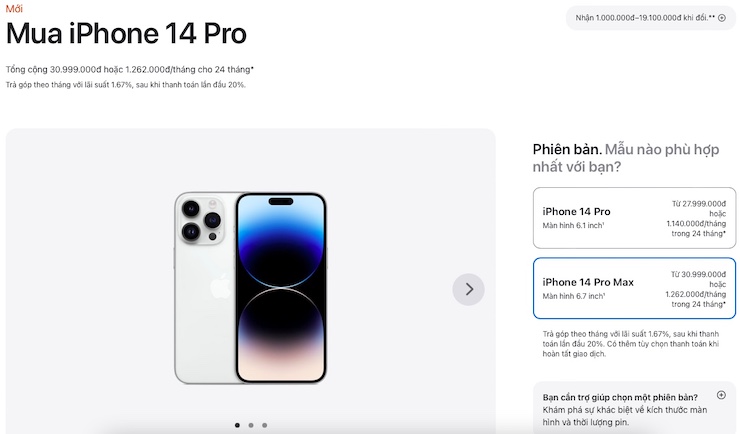This screenshot has width=740, height=434.
Task: Go to third gallery dot indicator
Action: 265,425
